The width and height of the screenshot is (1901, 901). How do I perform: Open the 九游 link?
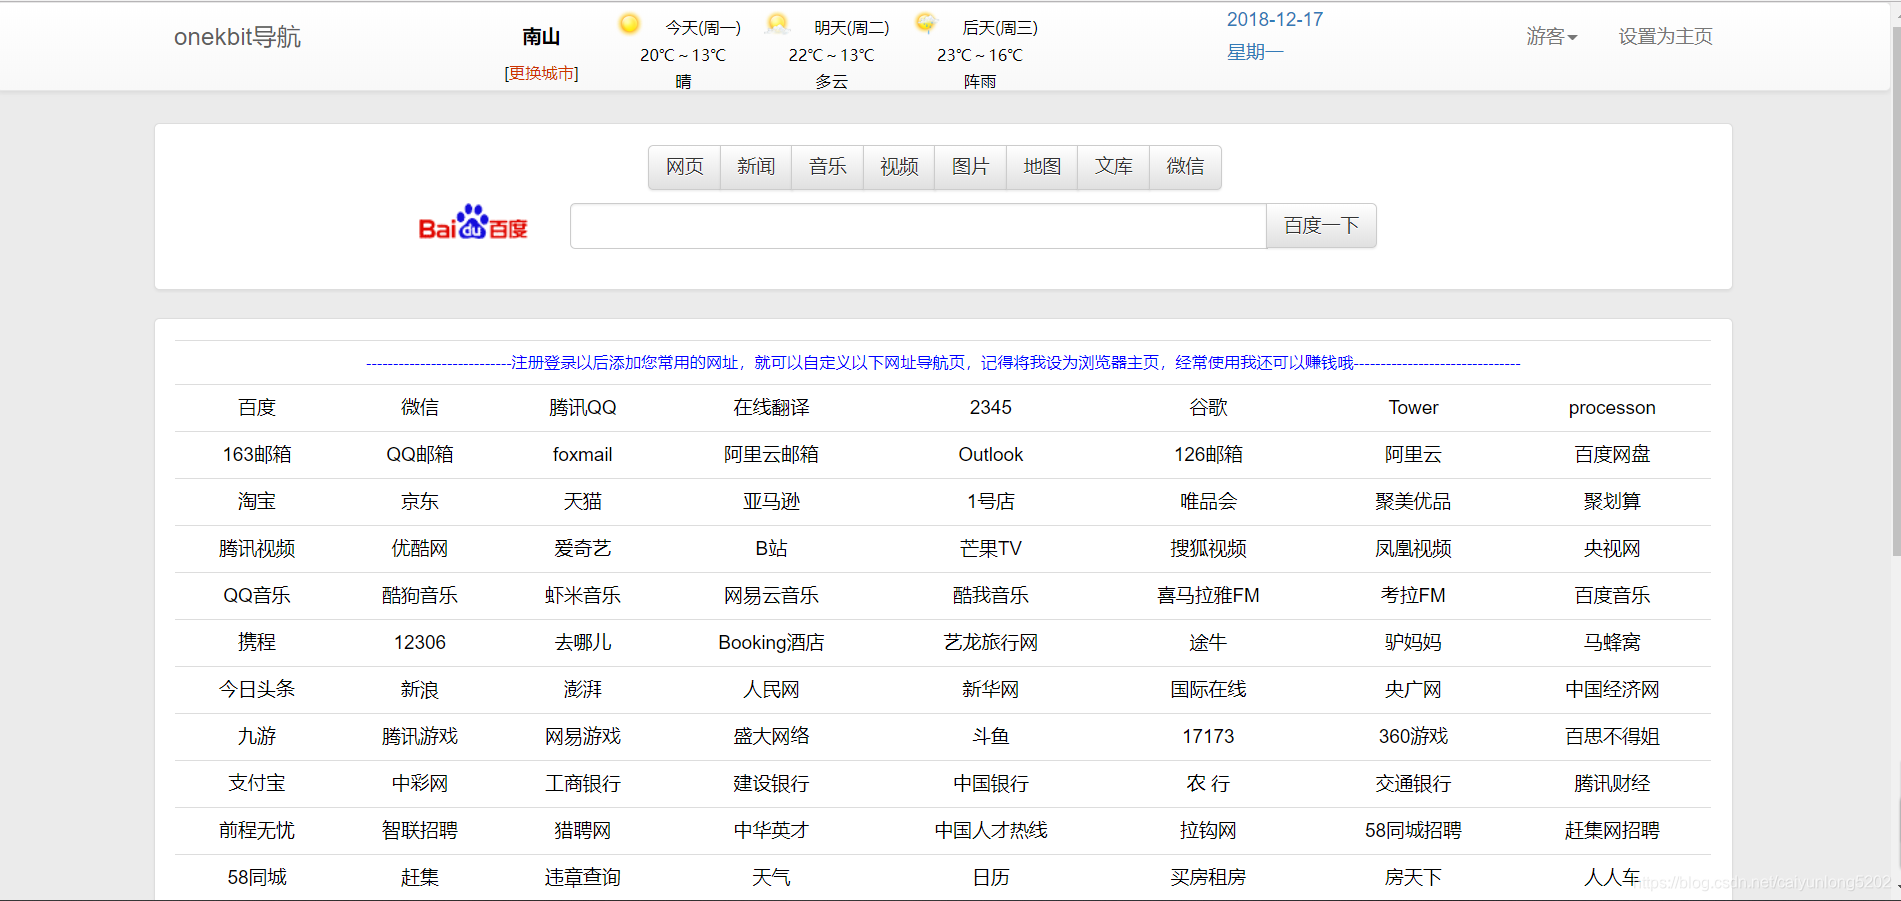tap(257, 737)
